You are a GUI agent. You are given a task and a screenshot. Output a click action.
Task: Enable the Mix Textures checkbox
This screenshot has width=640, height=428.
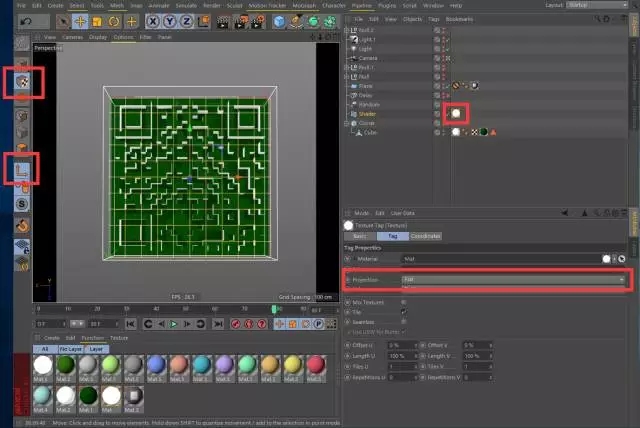(403, 301)
